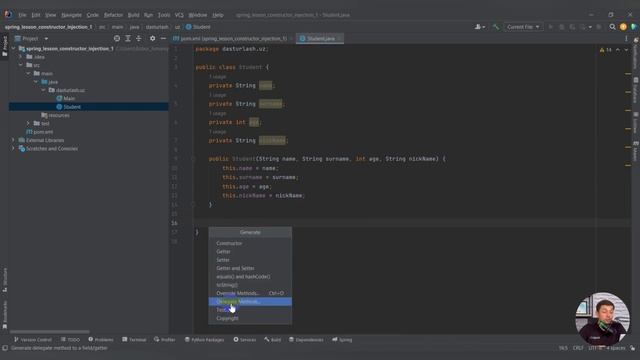Open the Run menu

coord(149,15)
